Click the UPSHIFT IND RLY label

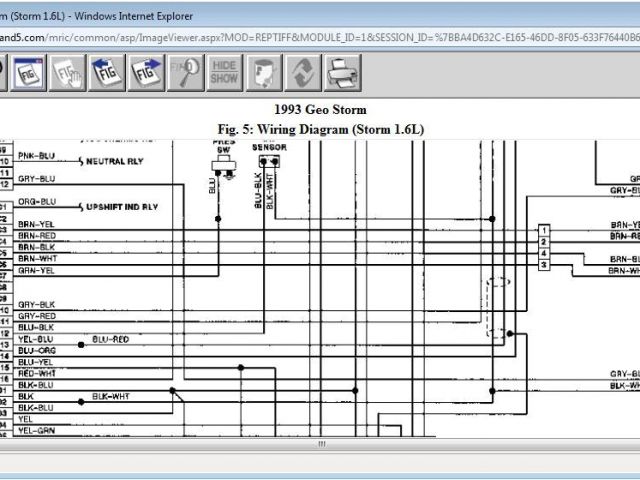tap(120, 206)
